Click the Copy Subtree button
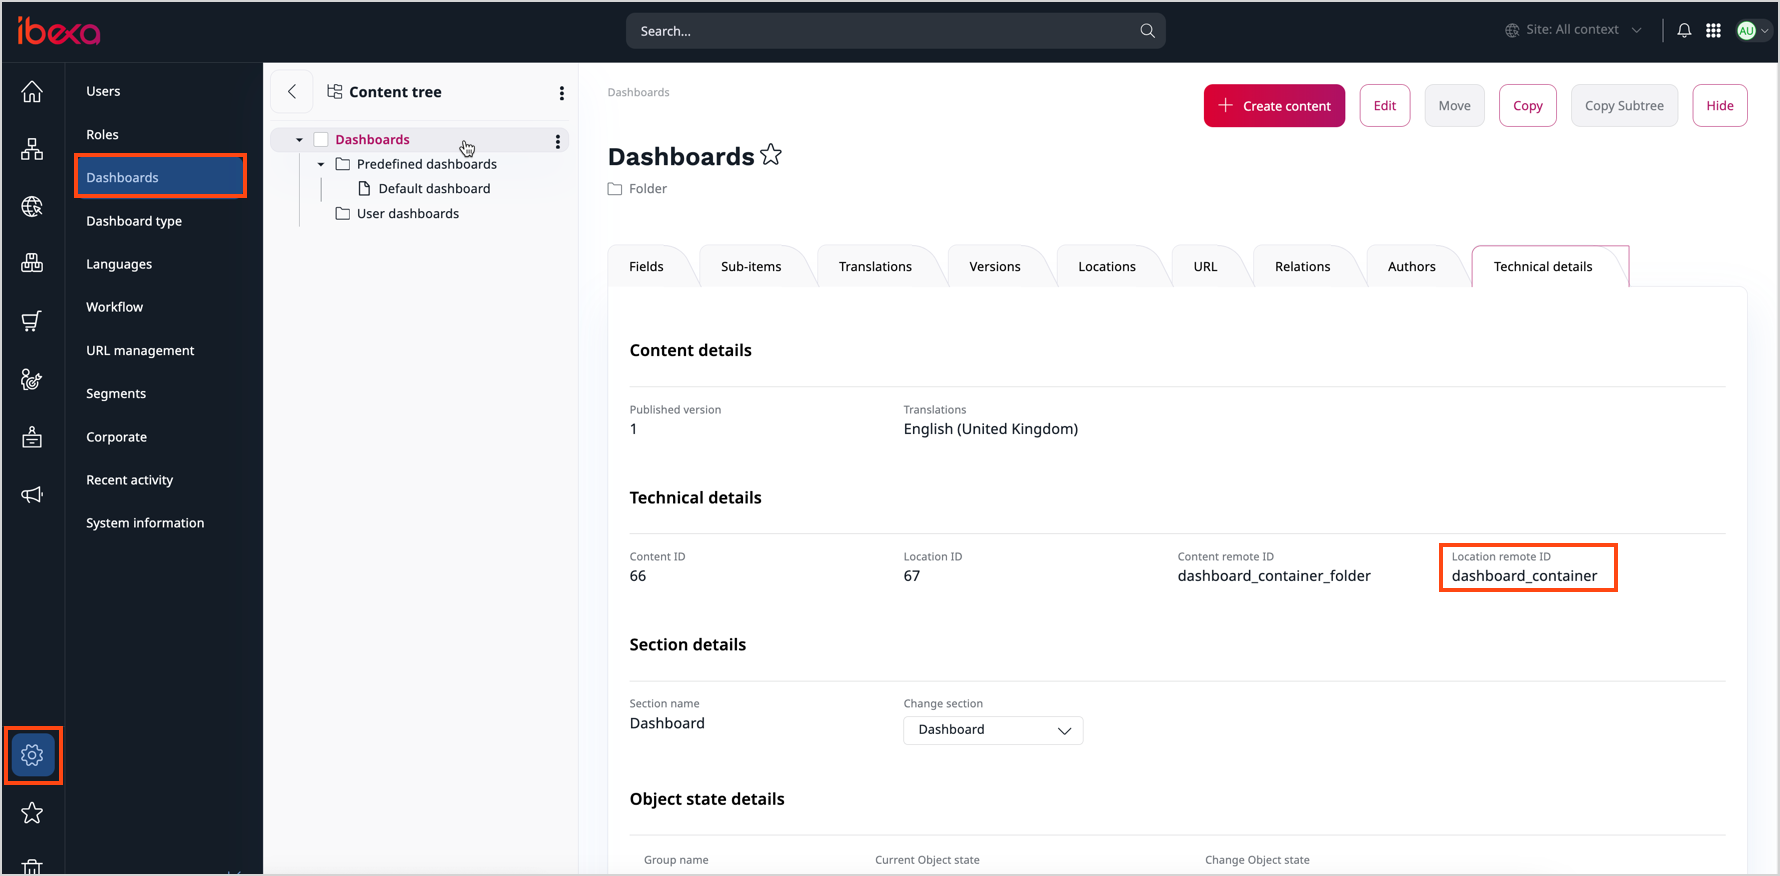Screen dimensions: 1780x876 pyautogui.click(x=1624, y=106)
